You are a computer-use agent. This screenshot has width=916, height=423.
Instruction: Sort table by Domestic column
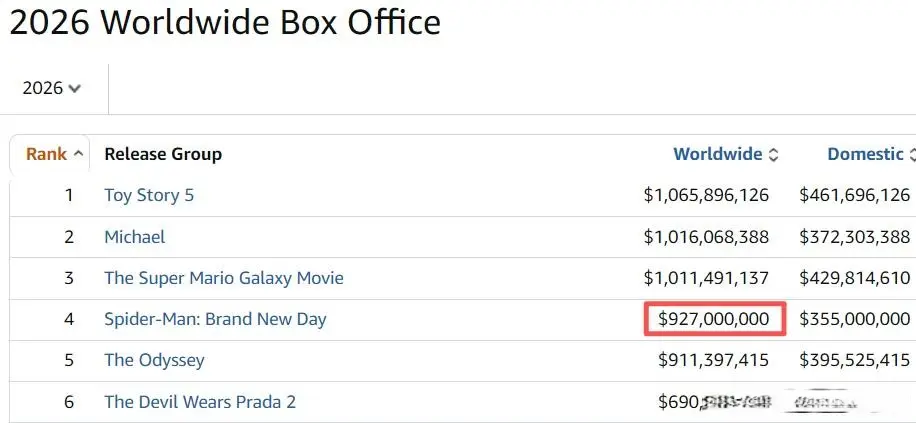point(865,154)
